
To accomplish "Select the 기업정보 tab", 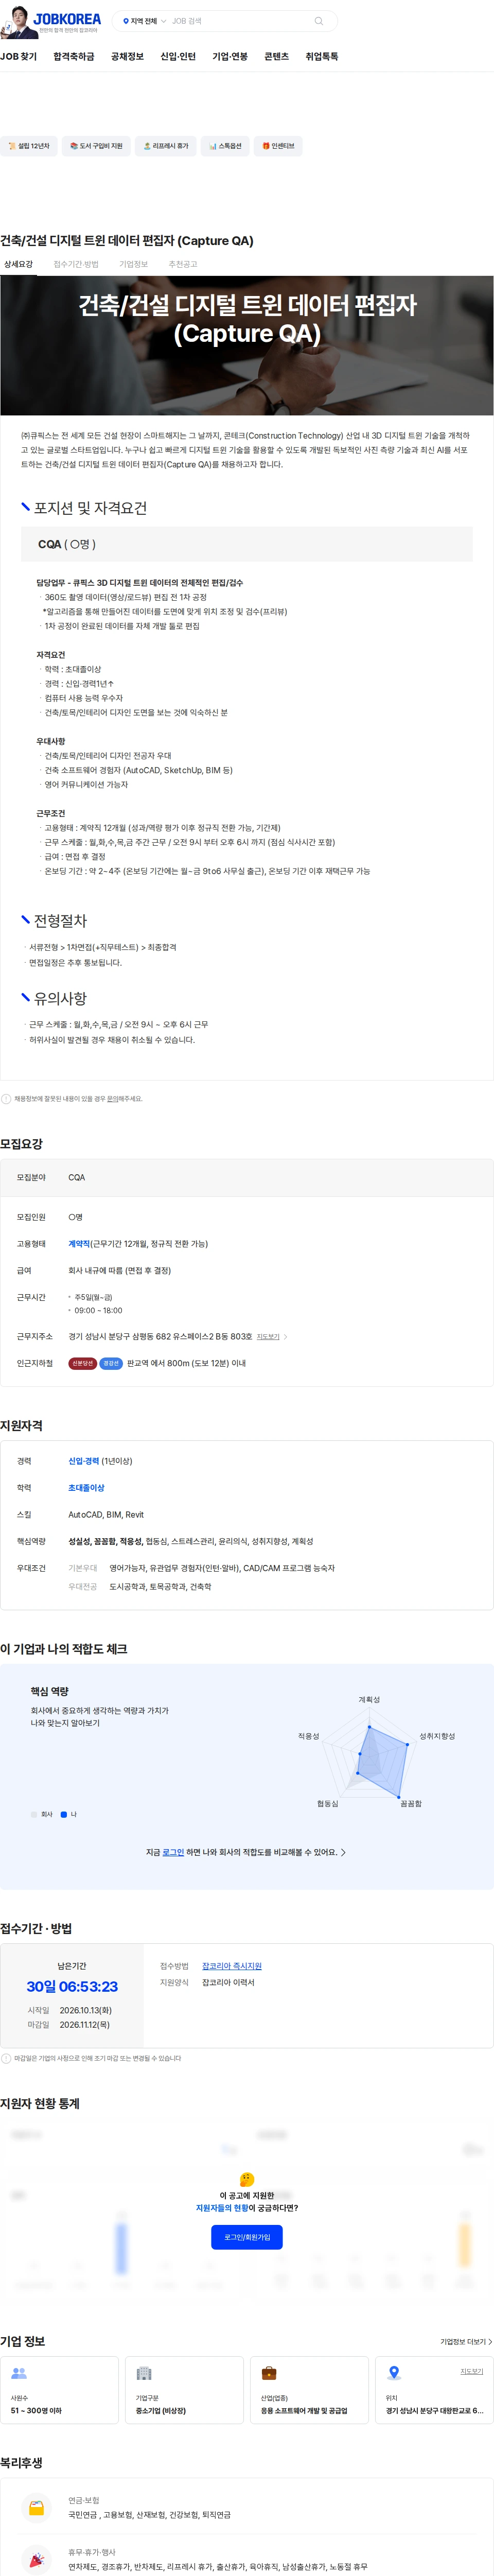I will [x=133, y=264].
